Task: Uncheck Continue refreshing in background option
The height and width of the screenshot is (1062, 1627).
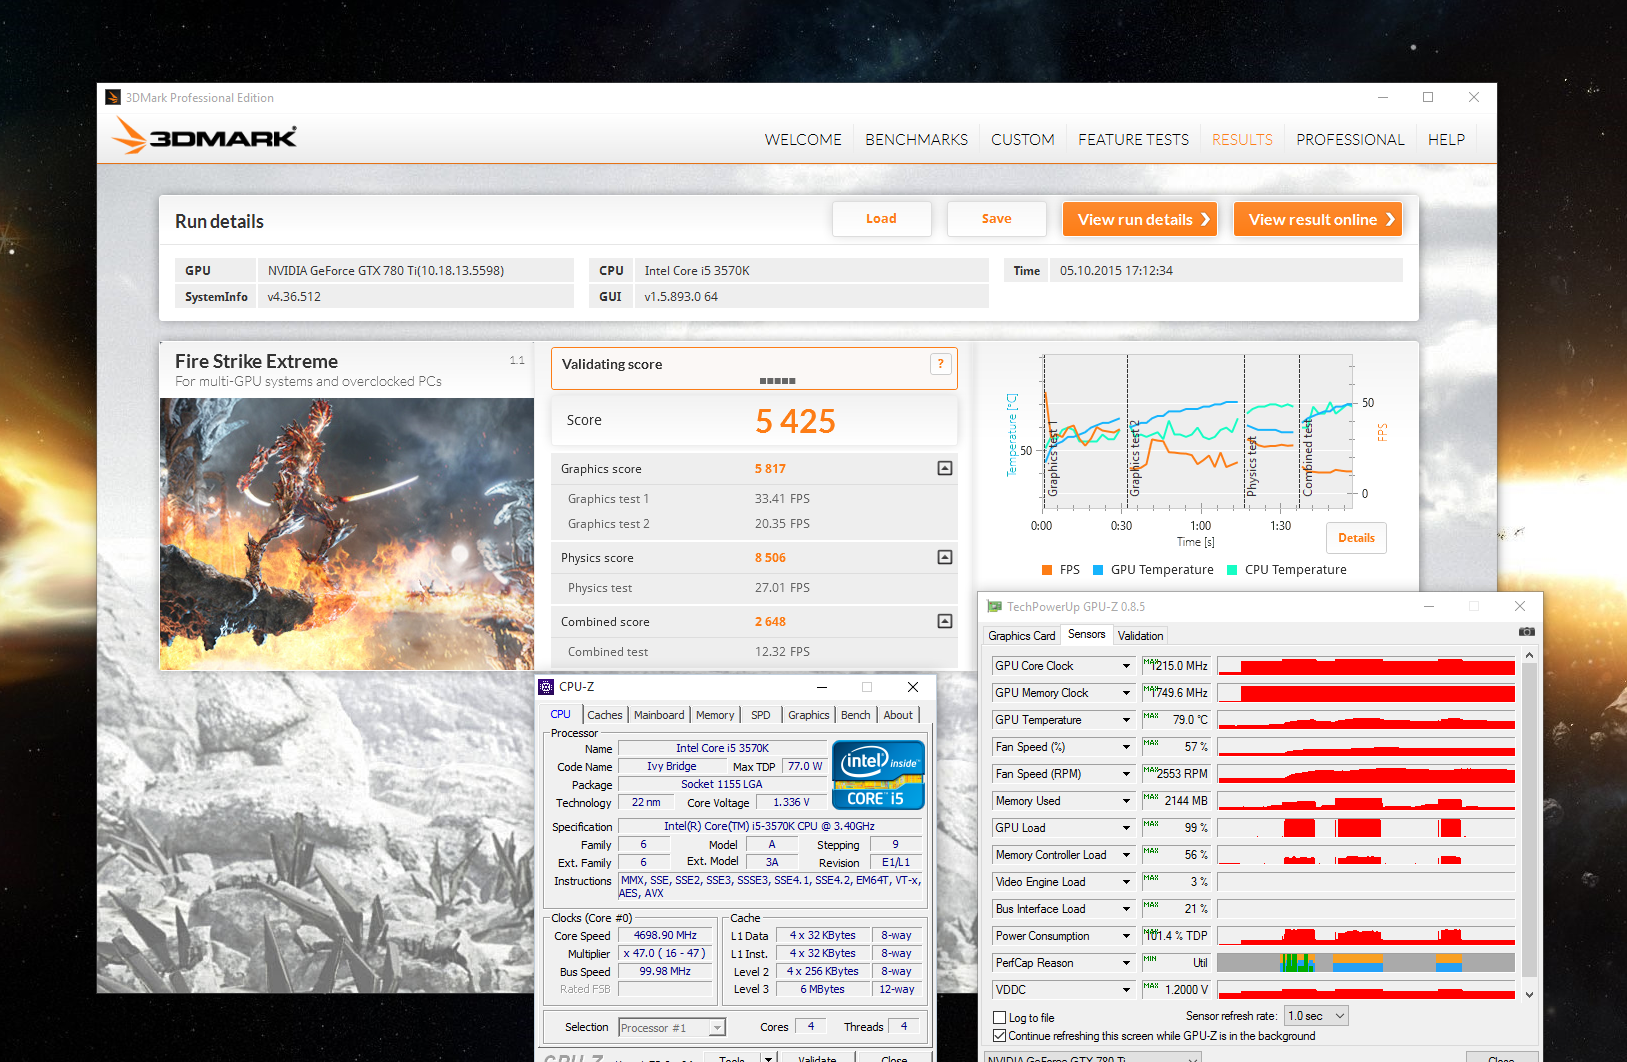Action: (x=999, y=1036)
